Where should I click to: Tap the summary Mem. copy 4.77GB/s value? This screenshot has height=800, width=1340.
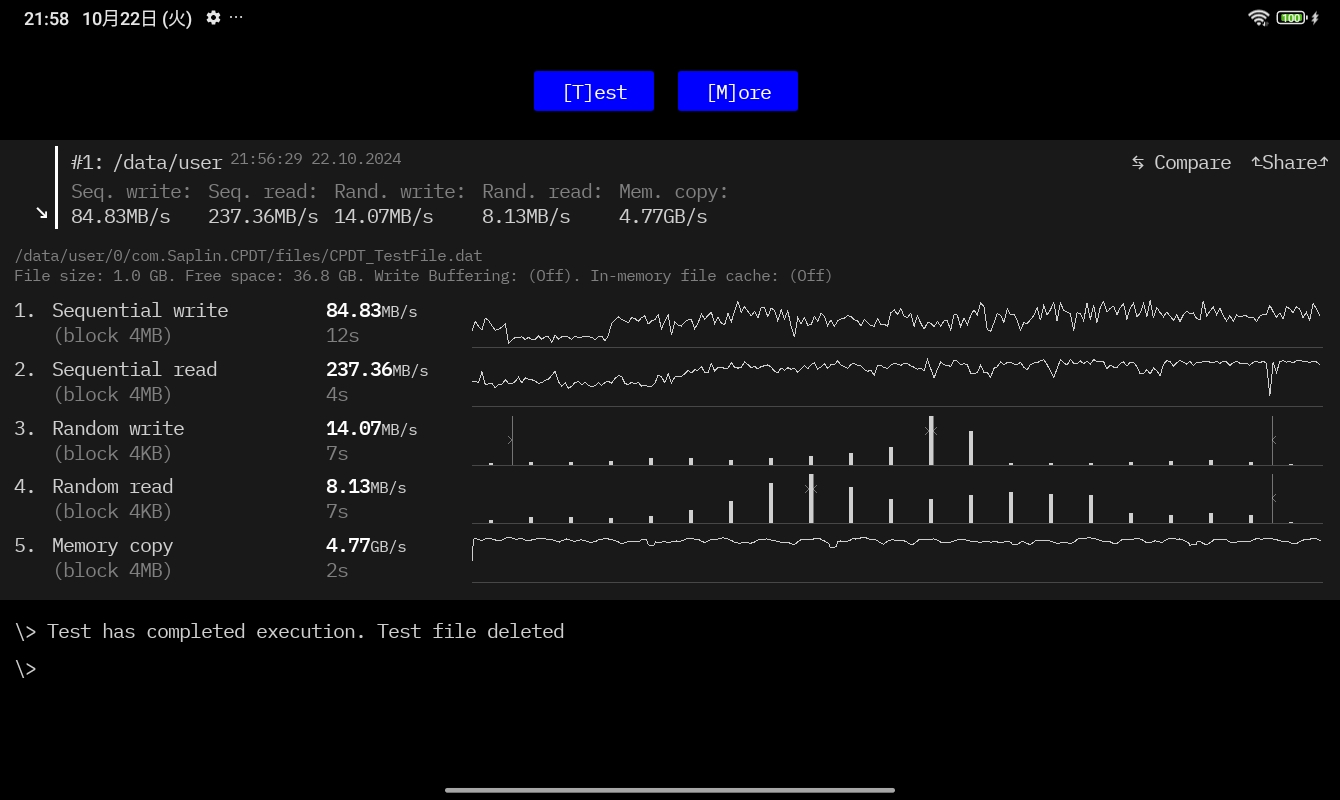click(663, 216)
